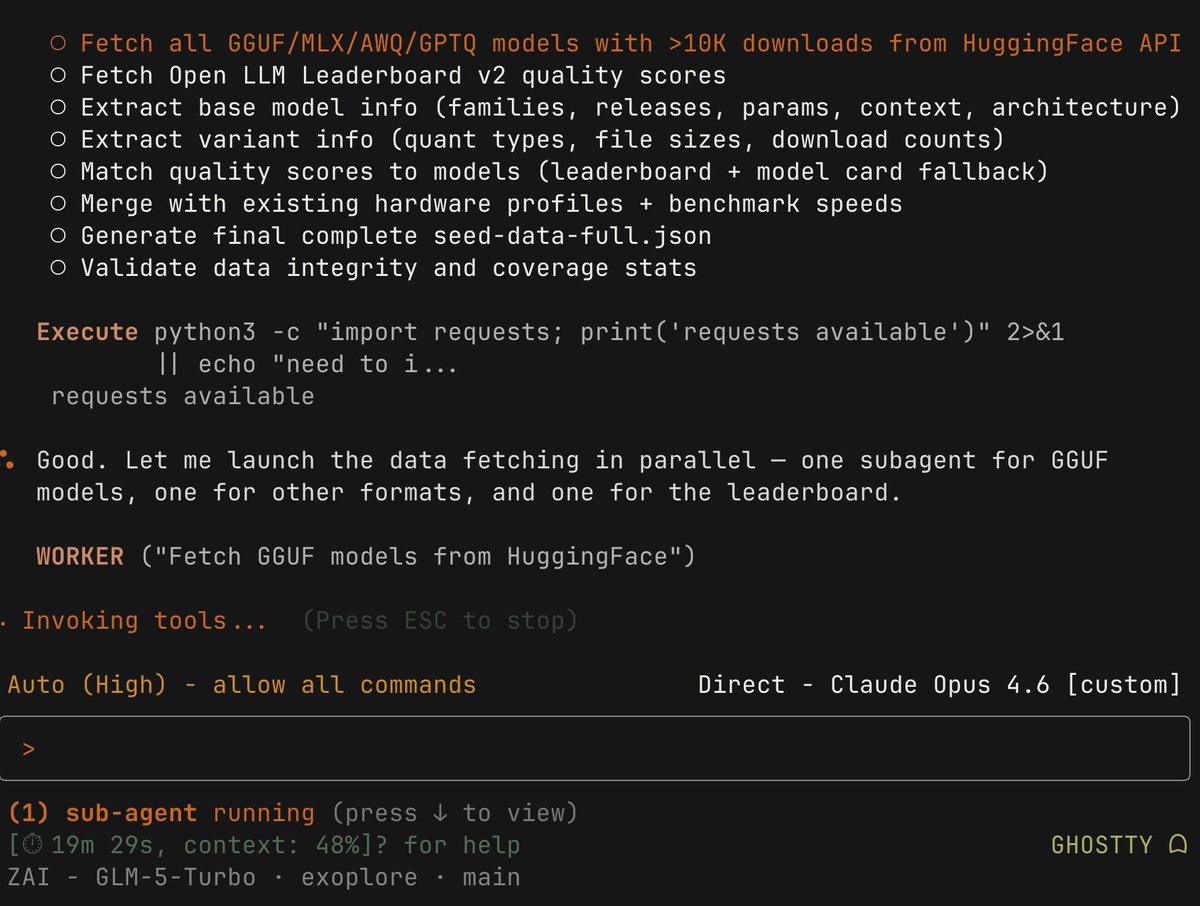Click 'Validate data integrity and coverage stats' text
Screen dimensions: 1200x906
click(x=389, y=268)
